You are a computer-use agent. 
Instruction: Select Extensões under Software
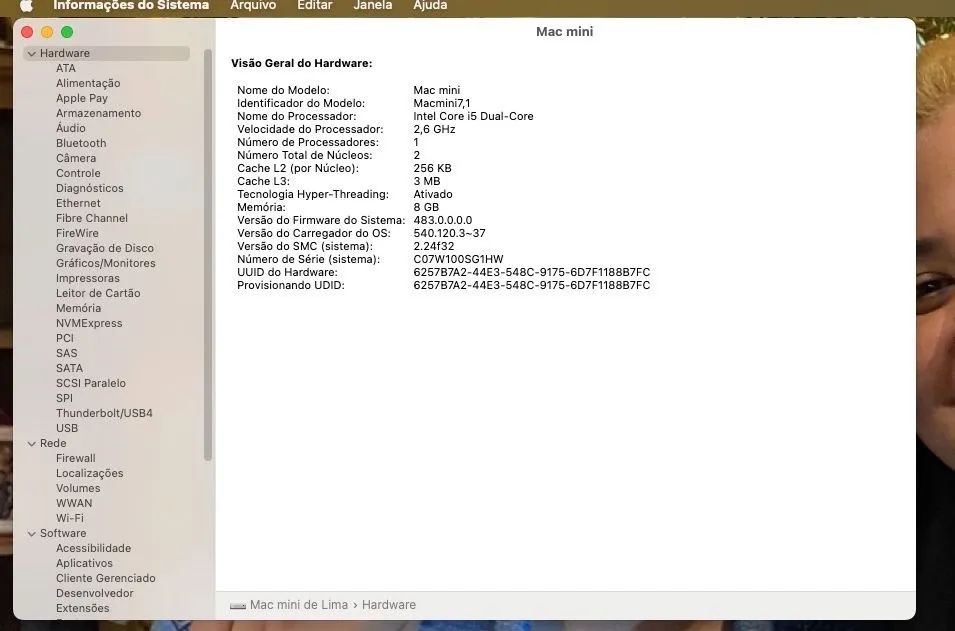(x=83, y=608)
